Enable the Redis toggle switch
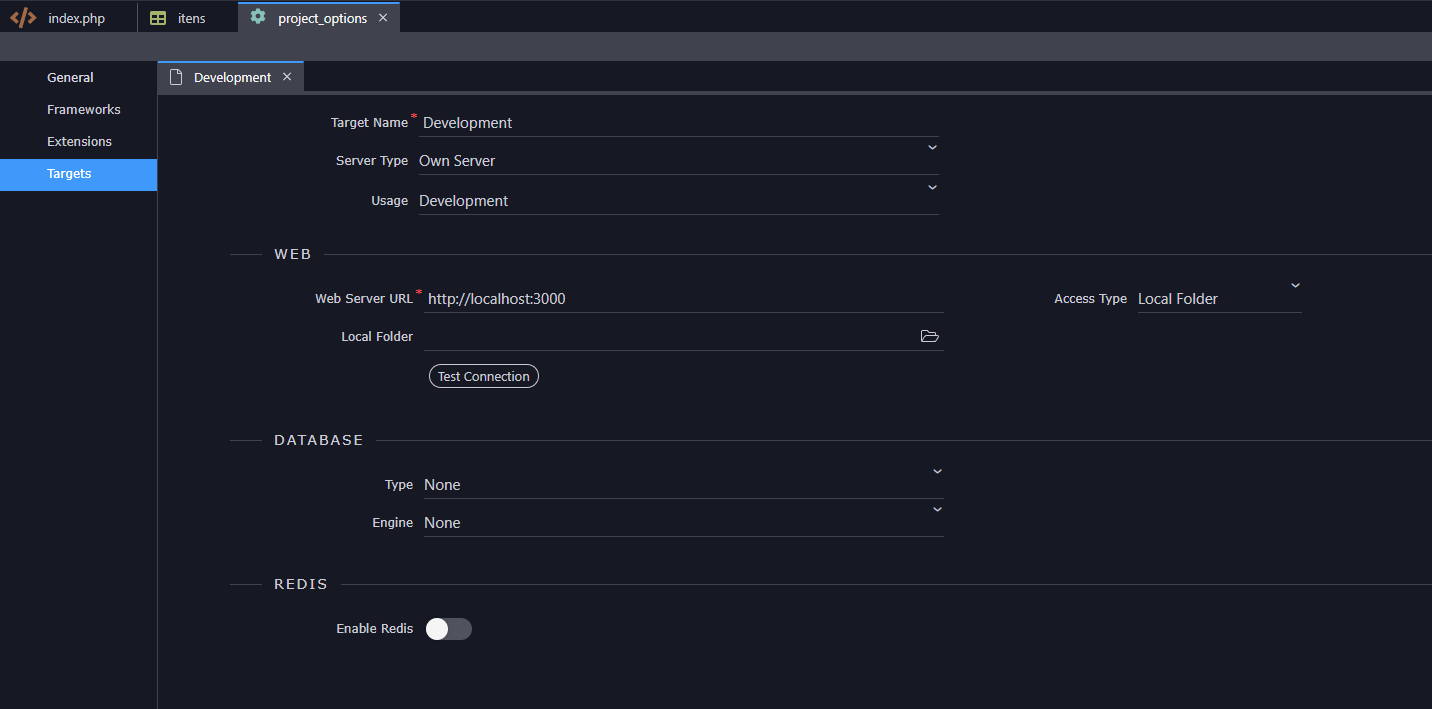Screen dimensions: 1432x709 (x=448, y=628)
